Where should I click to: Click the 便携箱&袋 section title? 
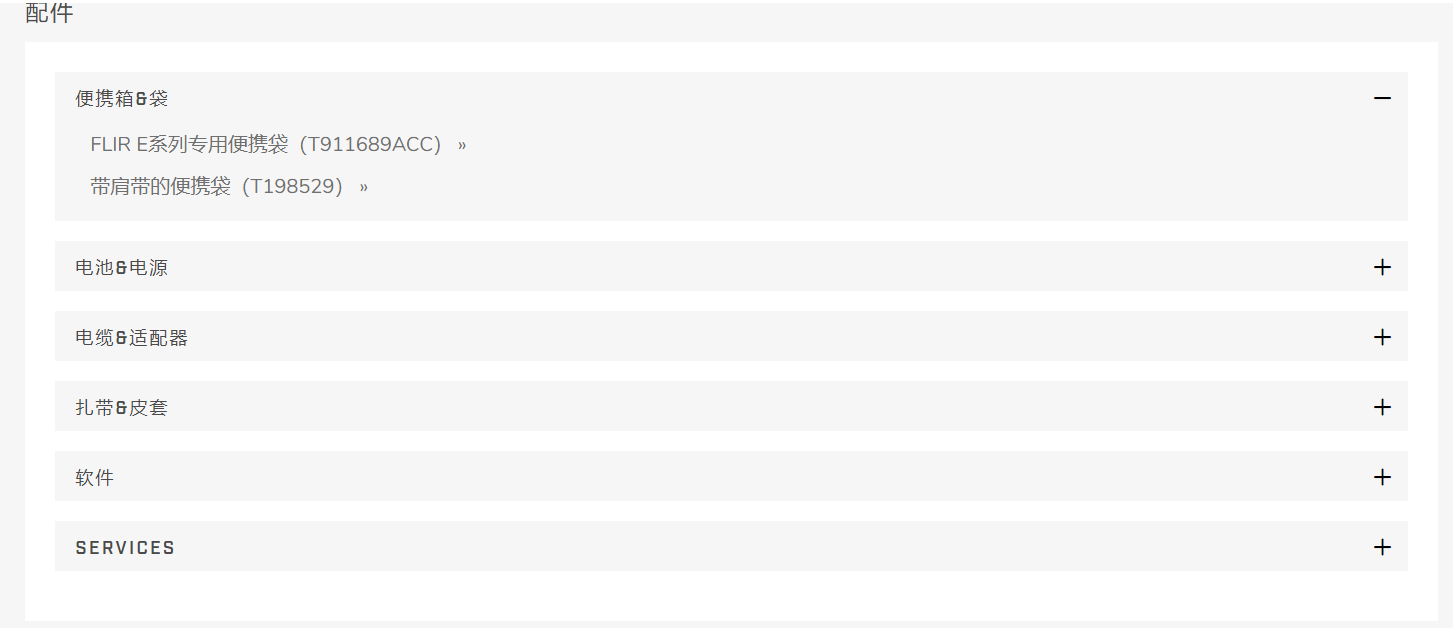[x=122, y=99]
